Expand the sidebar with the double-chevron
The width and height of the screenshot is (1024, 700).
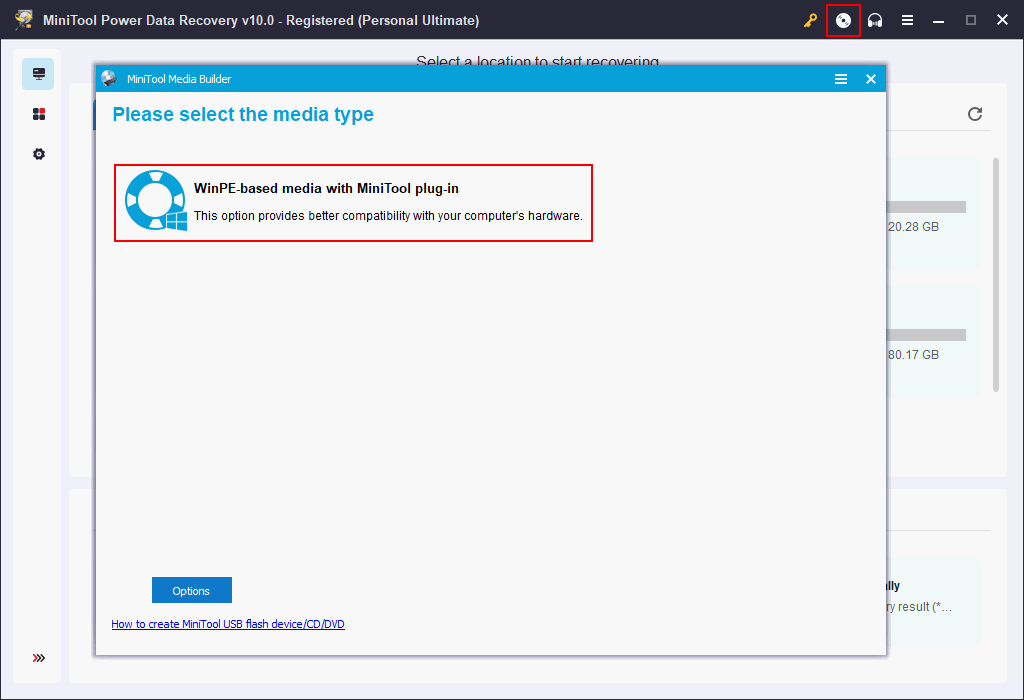39,658
